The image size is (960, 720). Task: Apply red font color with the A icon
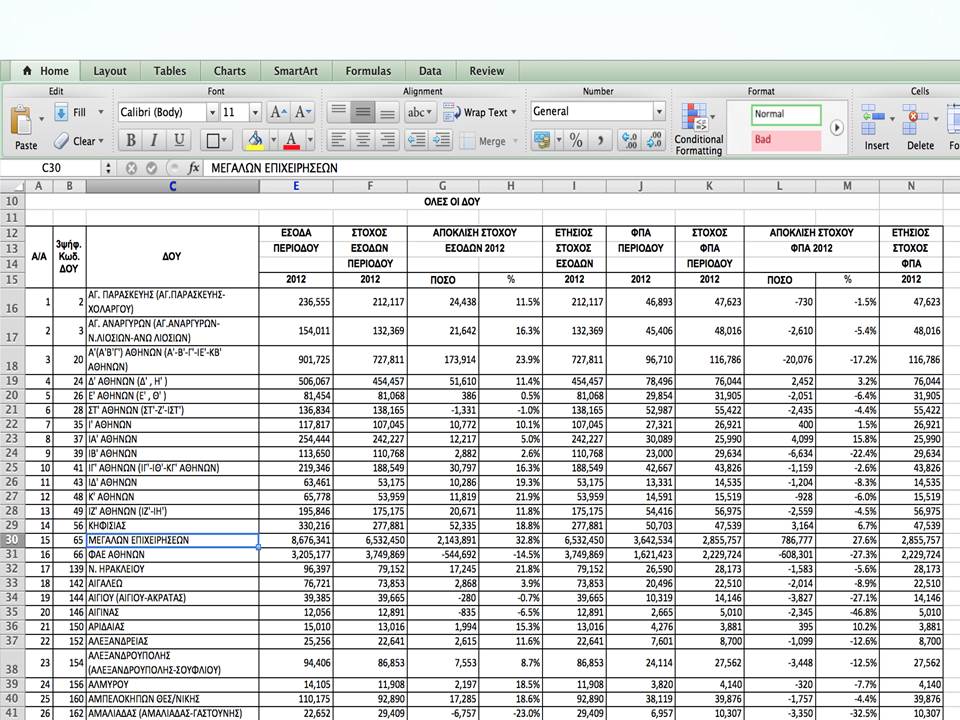(292, 141)
